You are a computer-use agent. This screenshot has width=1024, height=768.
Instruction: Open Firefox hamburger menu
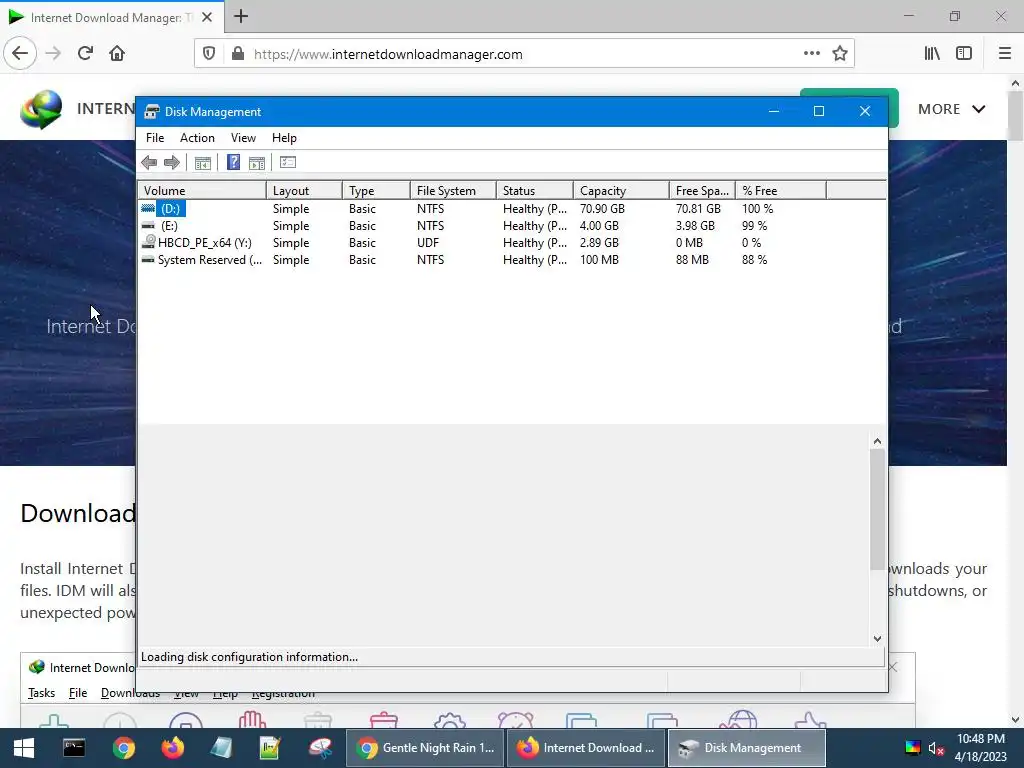pos(1005,54)
